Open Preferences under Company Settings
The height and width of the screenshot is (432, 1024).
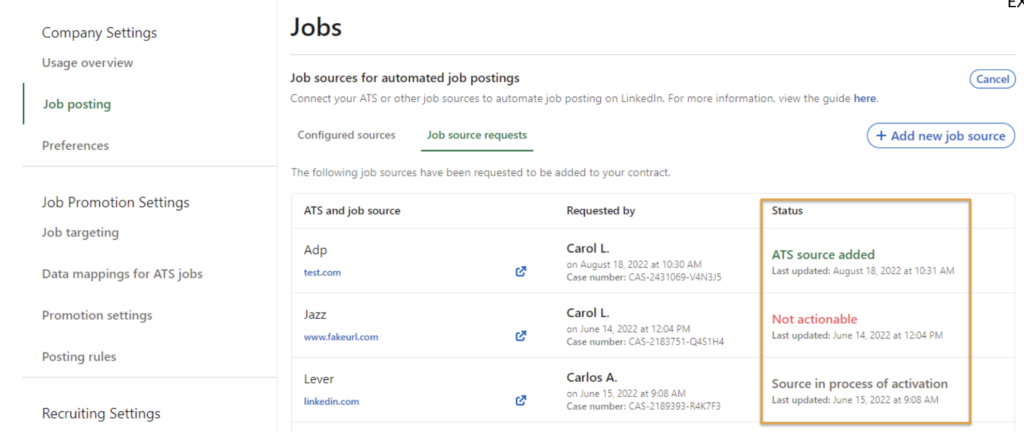(x=75, y=146)
